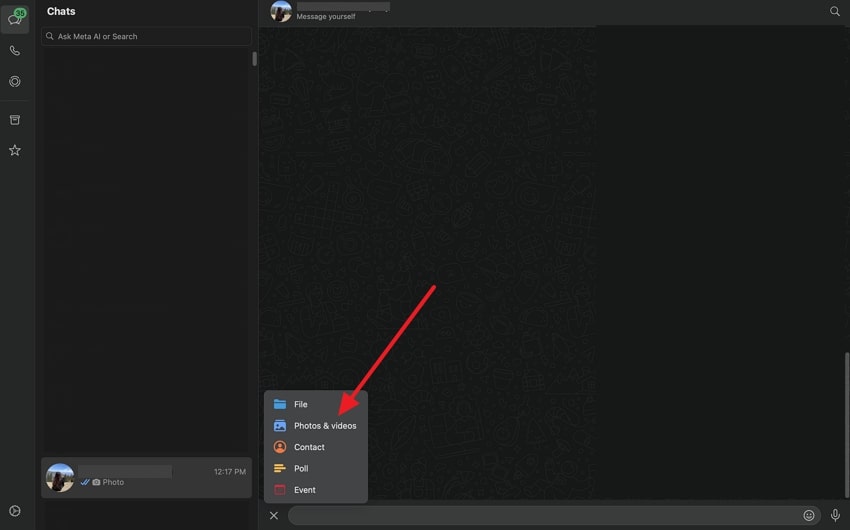
Task: Click the Ask Meta AI or Search field
Action: coord(147,37)
